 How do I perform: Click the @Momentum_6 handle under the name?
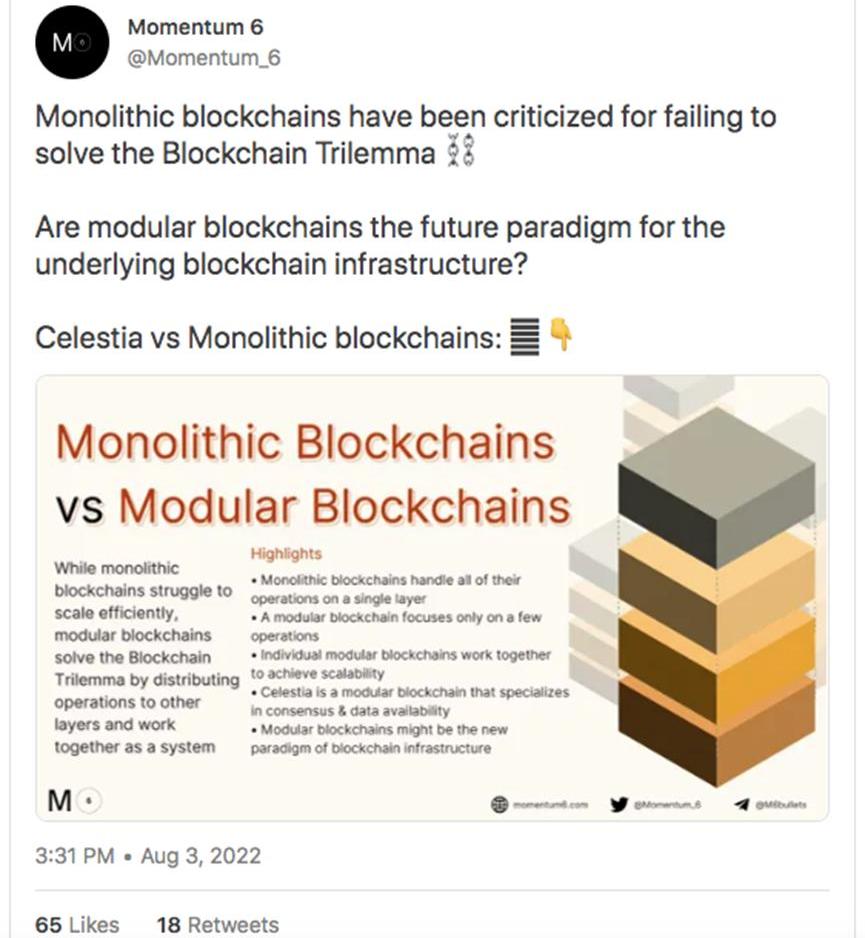click(204, 58)
